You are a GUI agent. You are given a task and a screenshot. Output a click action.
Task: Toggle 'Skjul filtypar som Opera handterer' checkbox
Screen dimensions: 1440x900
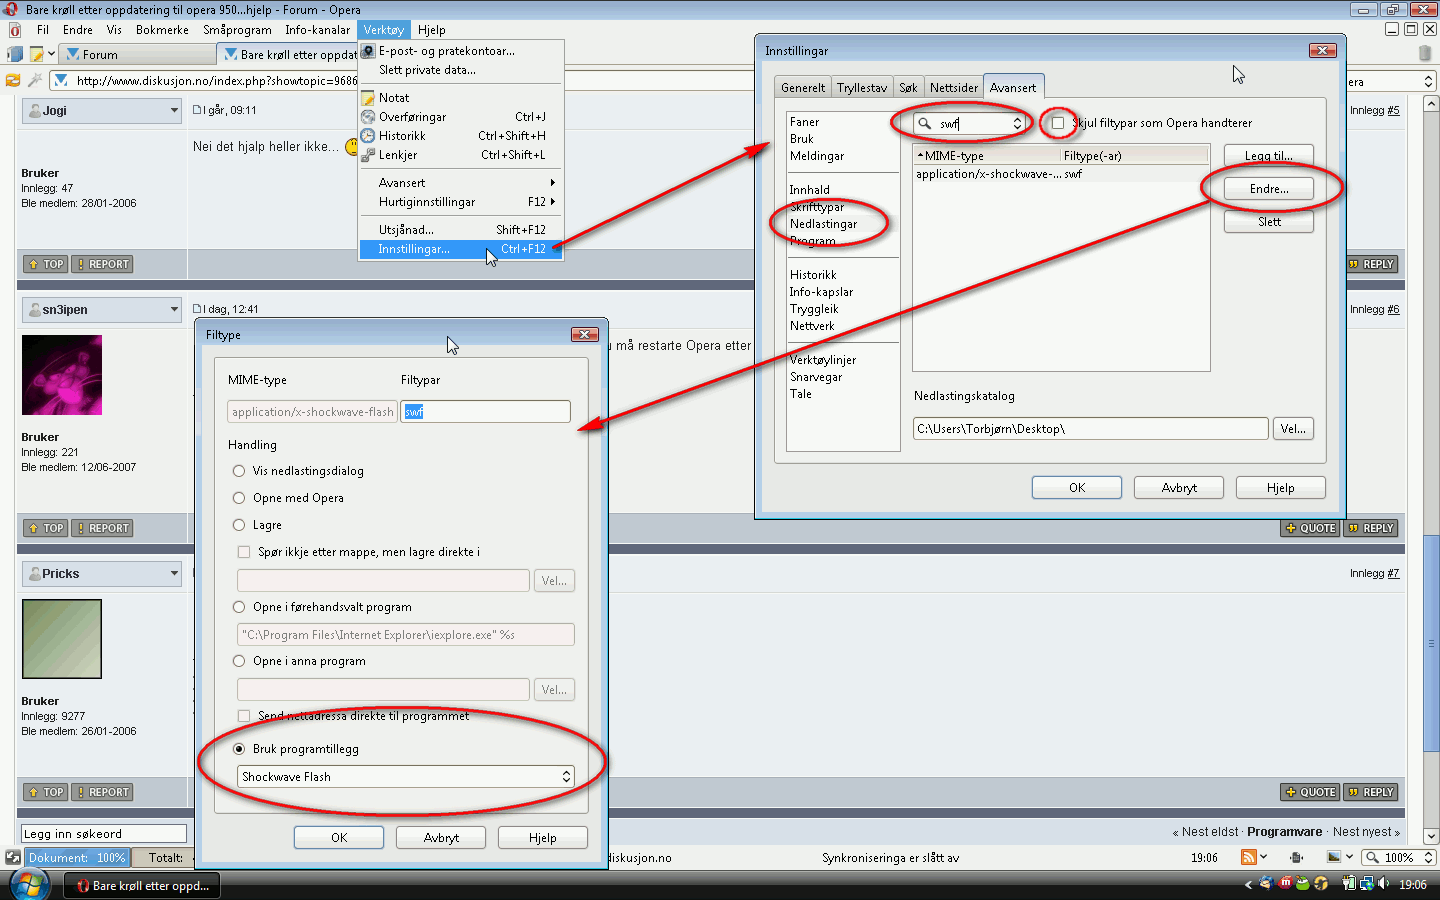click(x=1057, y=123)
